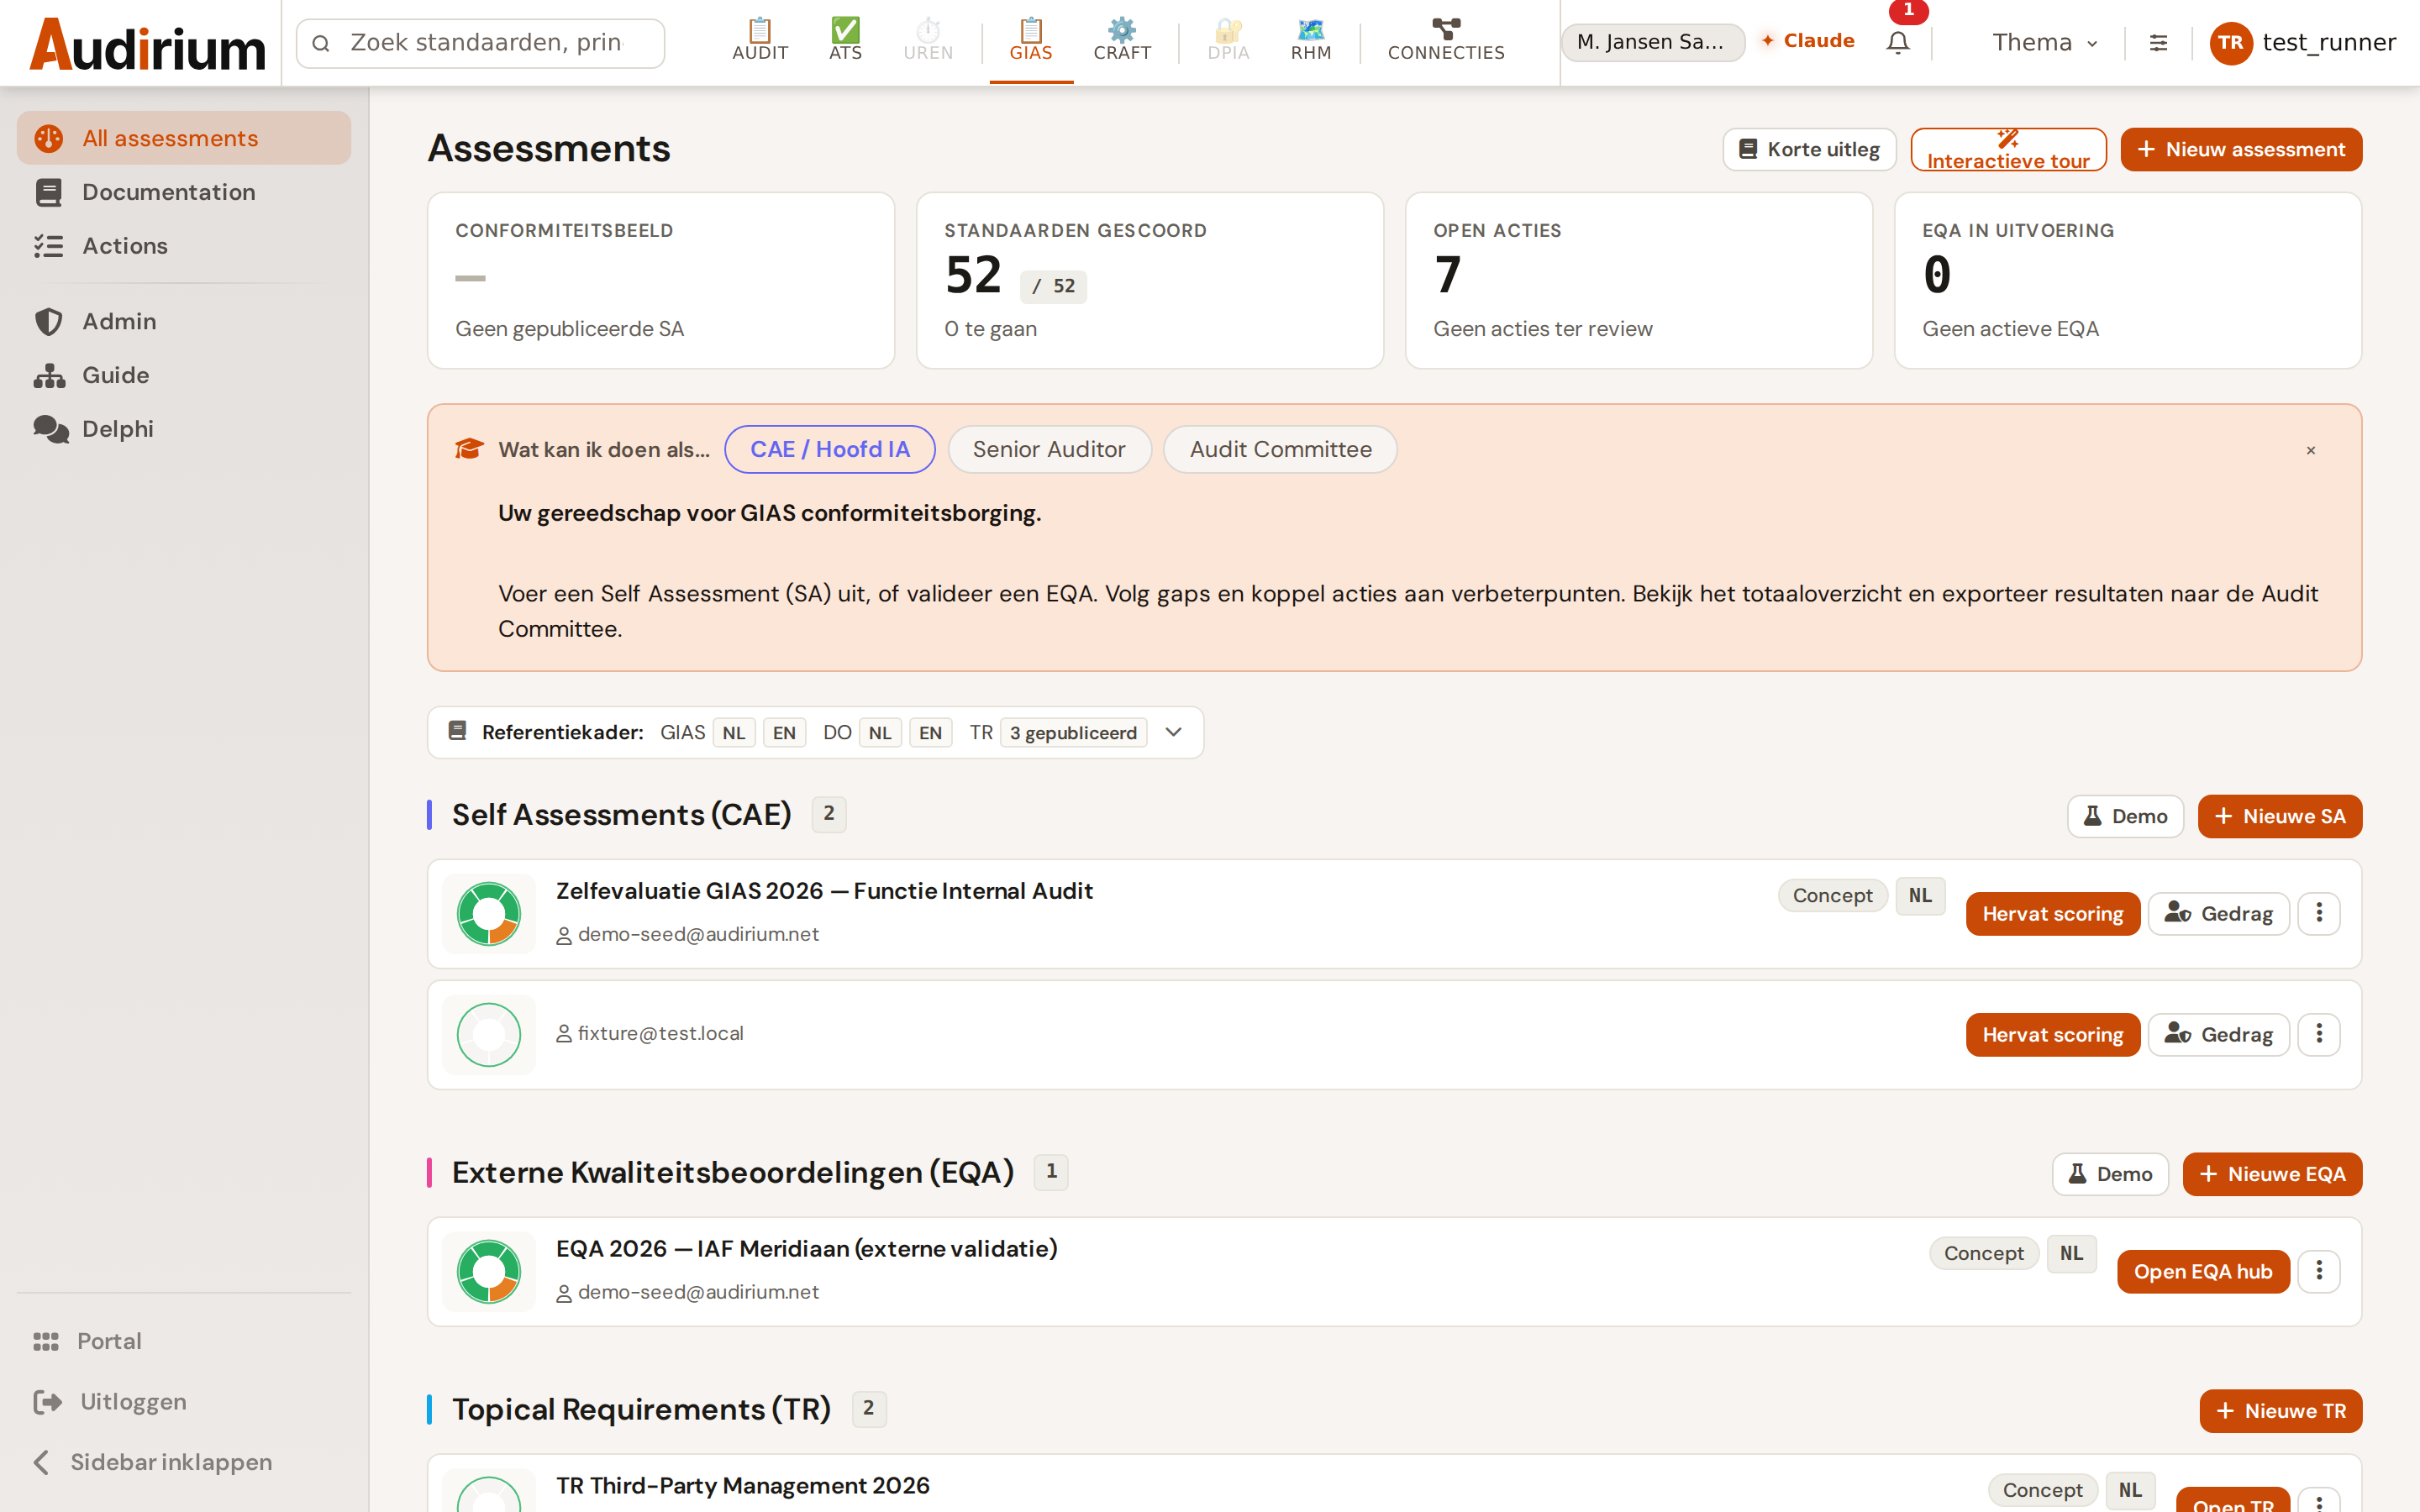Viewport: 2420px width, 1512px height.
Task: Open options menu for EQA 2026 IAF Meridiaan
Action: click(x=2319, y=1271)
